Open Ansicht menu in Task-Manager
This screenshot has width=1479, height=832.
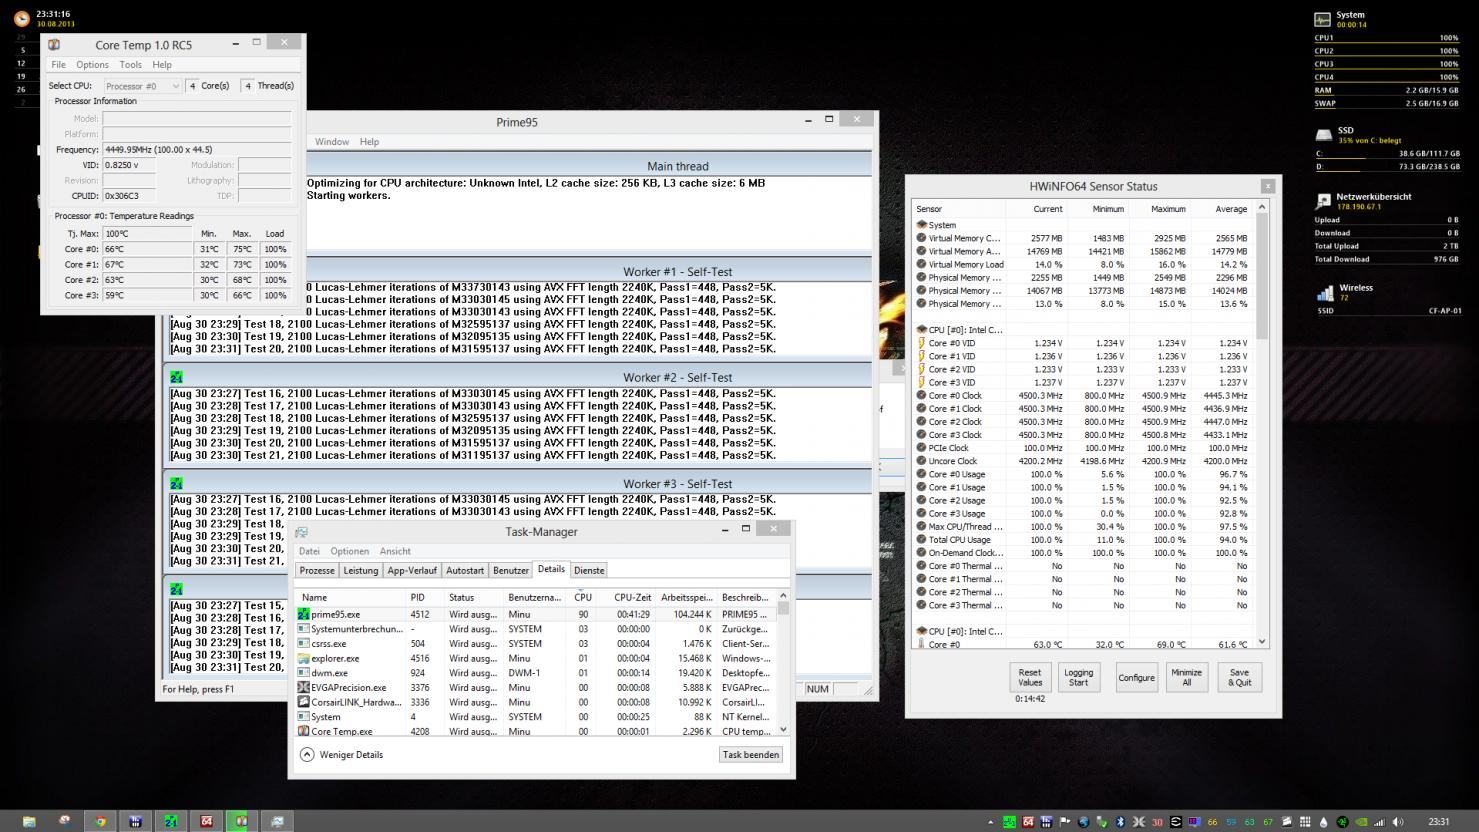[x=395, y=551]
